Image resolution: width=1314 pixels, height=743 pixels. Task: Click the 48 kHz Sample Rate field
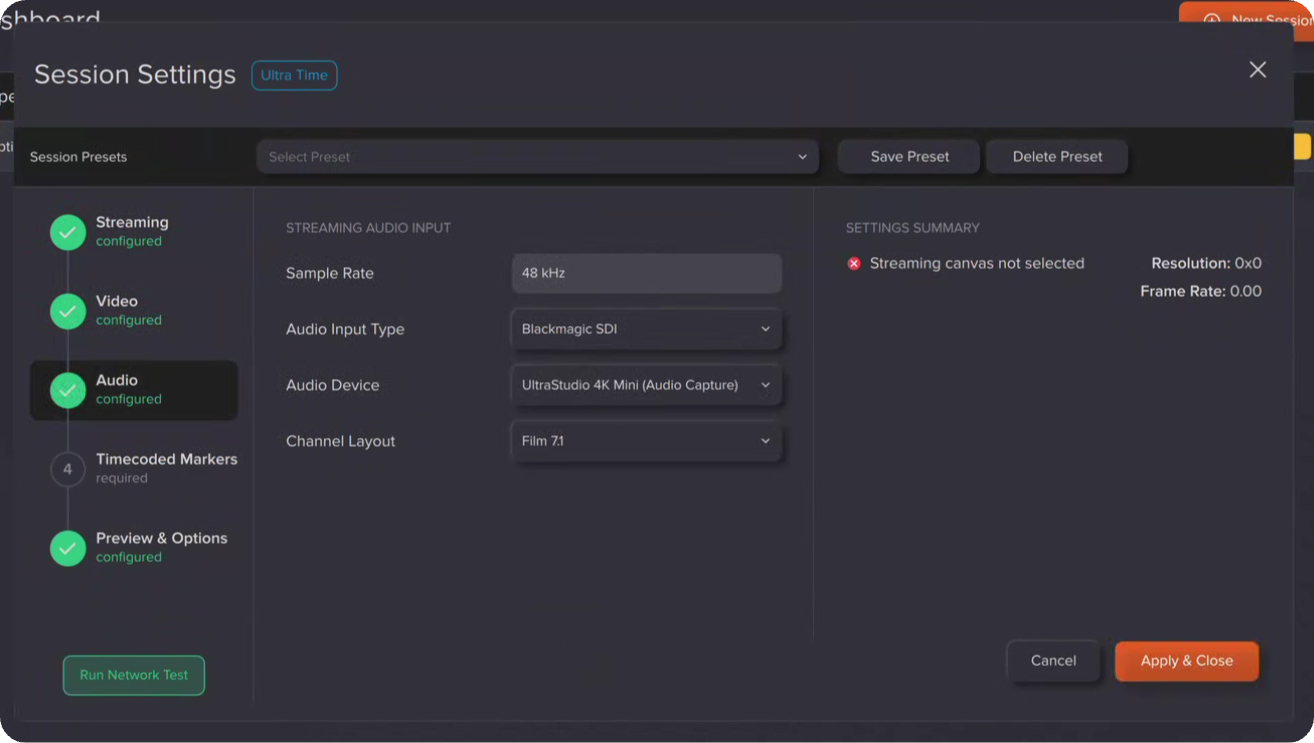click(646, 273)
